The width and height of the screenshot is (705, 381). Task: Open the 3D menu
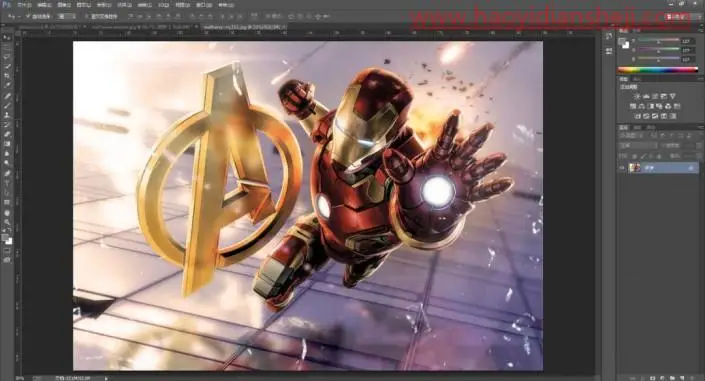click(x=163, y=5)
